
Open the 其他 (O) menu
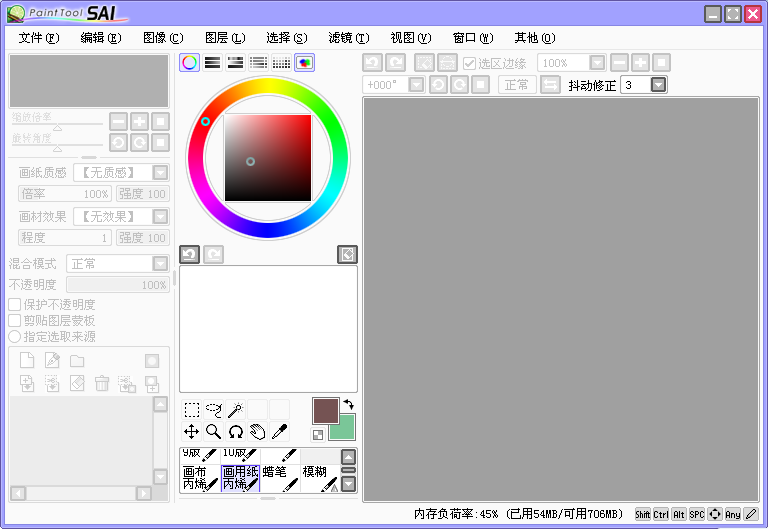535,38
